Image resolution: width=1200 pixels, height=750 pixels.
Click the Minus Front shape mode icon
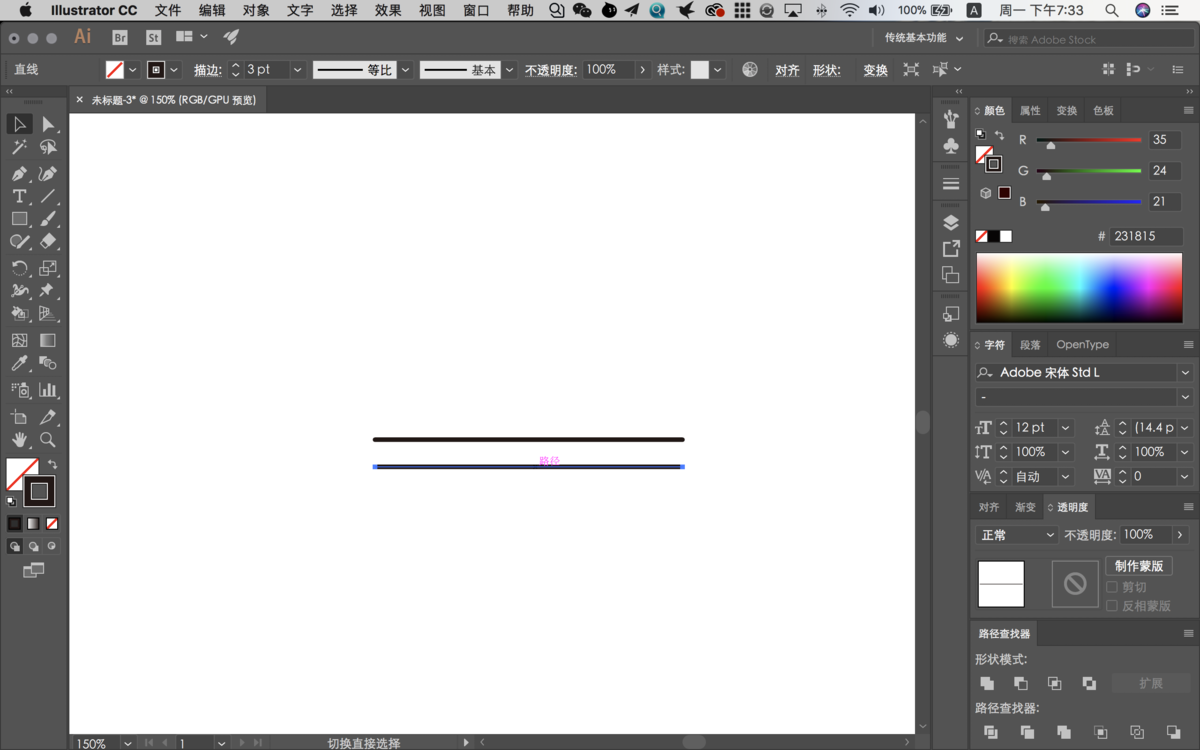[x=1021, y=683]
